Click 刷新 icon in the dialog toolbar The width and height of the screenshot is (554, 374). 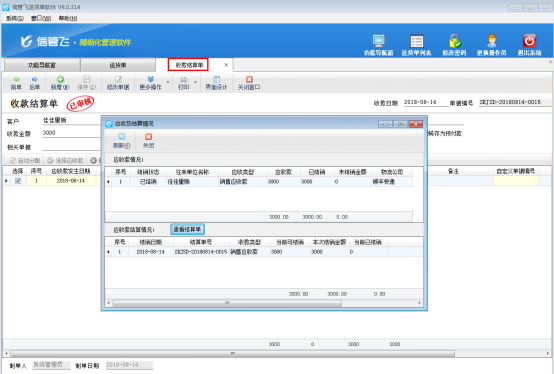[x=121, y=137]
